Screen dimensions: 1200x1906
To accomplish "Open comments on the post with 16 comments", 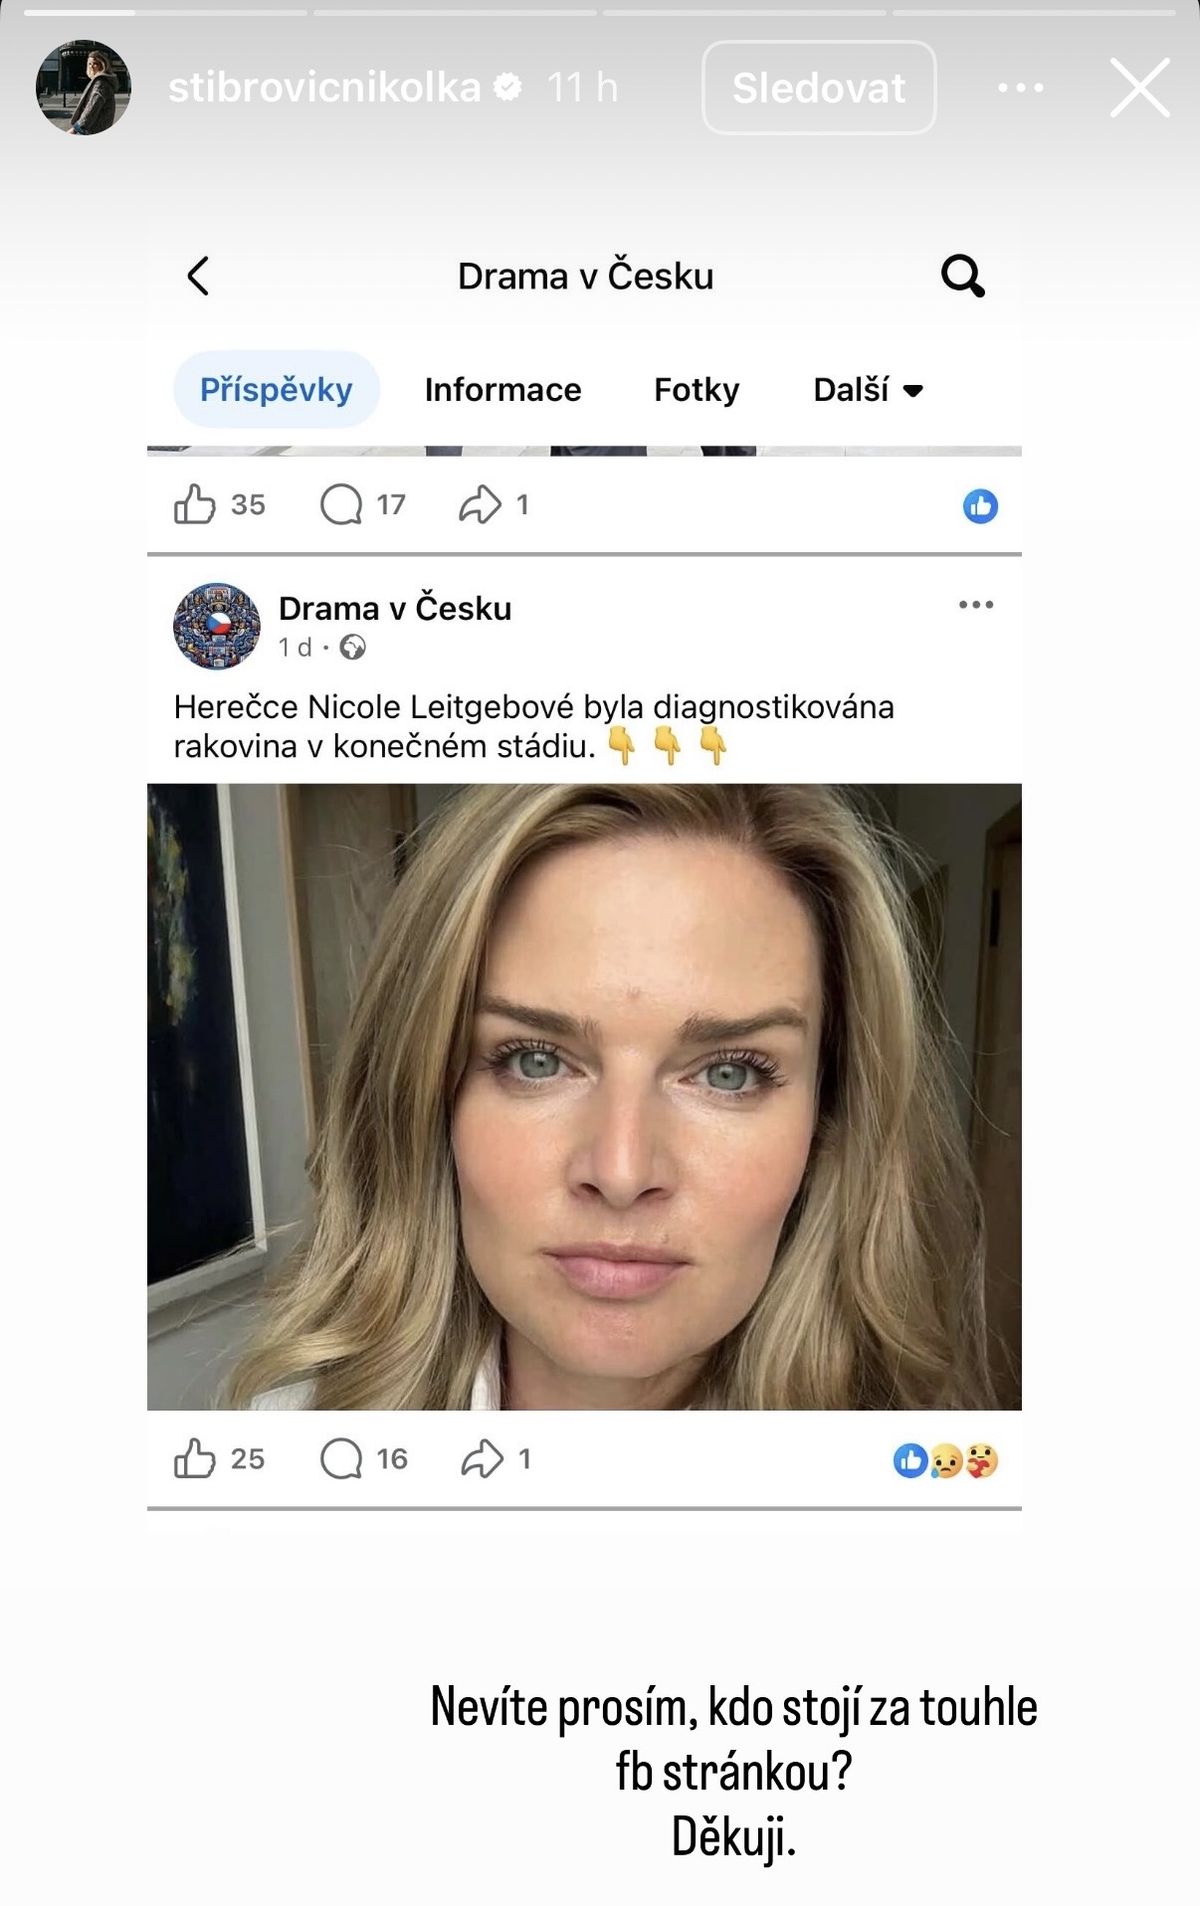I will pyautogui.click(x=341, y=1459).
